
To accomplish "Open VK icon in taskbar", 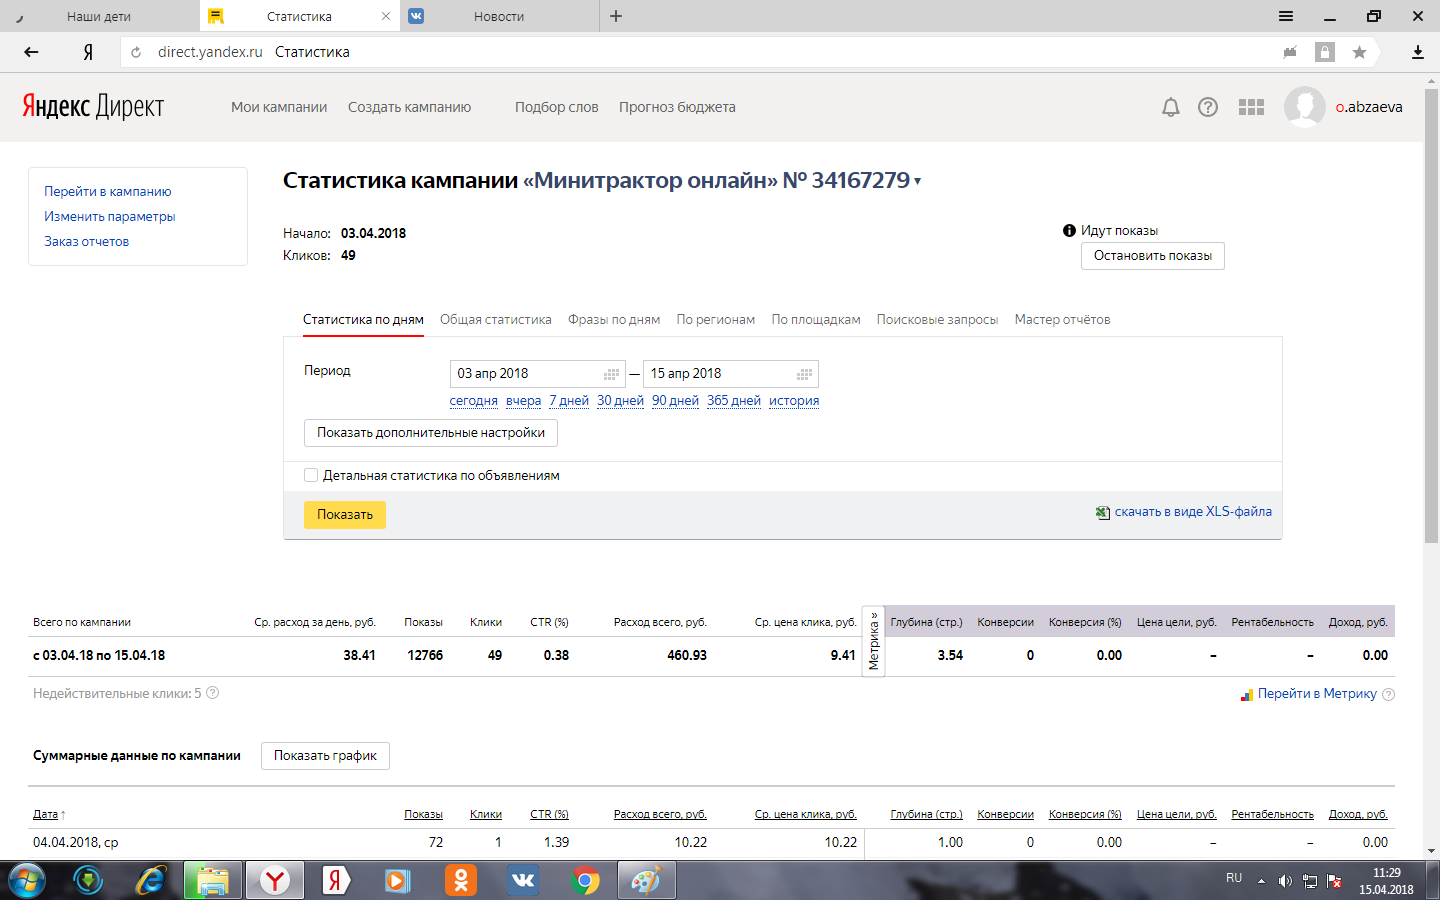I will (x=523, y=881).
